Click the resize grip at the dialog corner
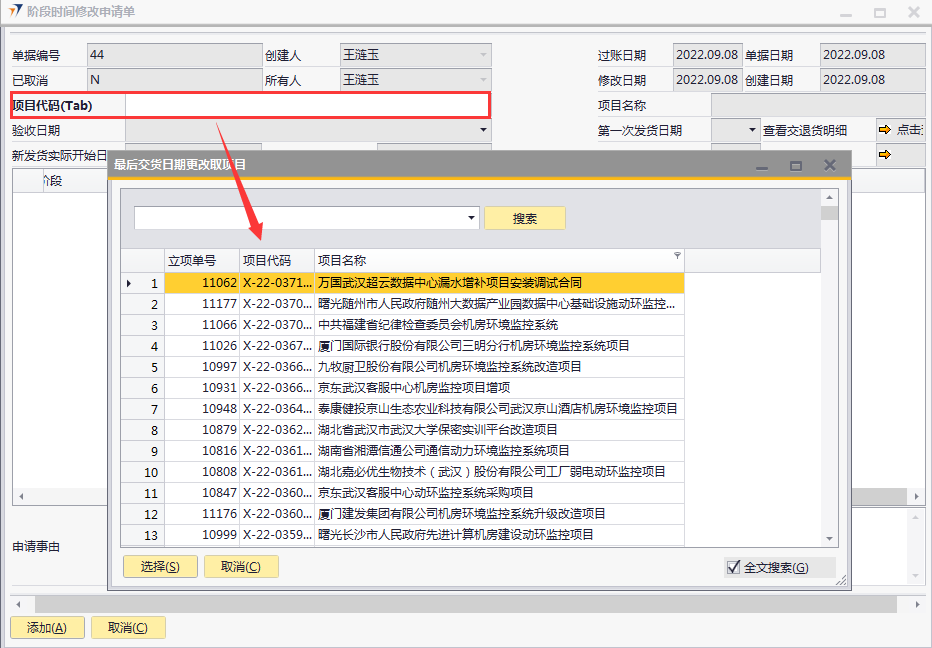Image resolution: width=932 pixels, height=648 pixels. click(x=842, y=580)
